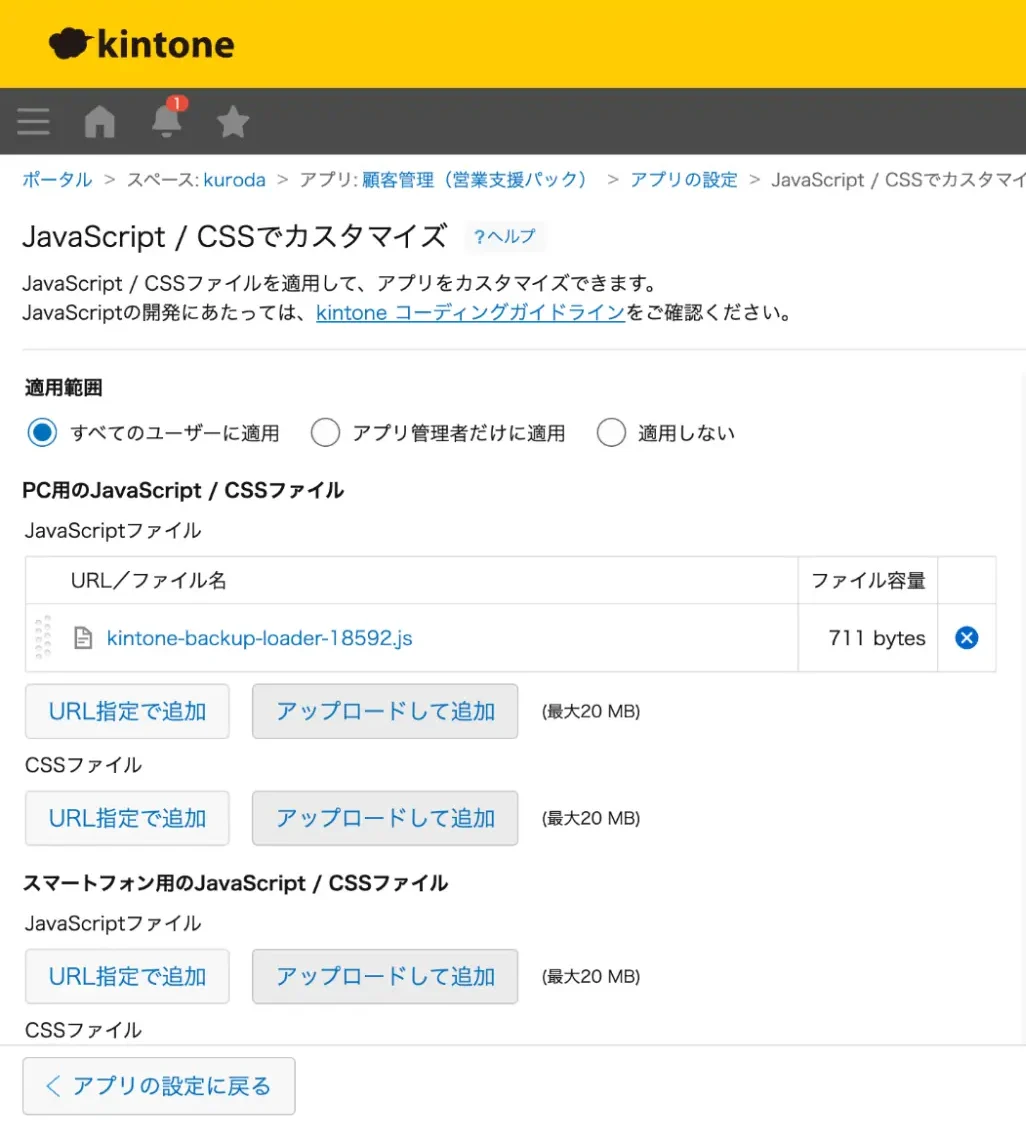Select アプリ管理者だけに適用 radio button
This screenshot has width=1026, height=1126.
pyautogui.click(x=325, y=433)
